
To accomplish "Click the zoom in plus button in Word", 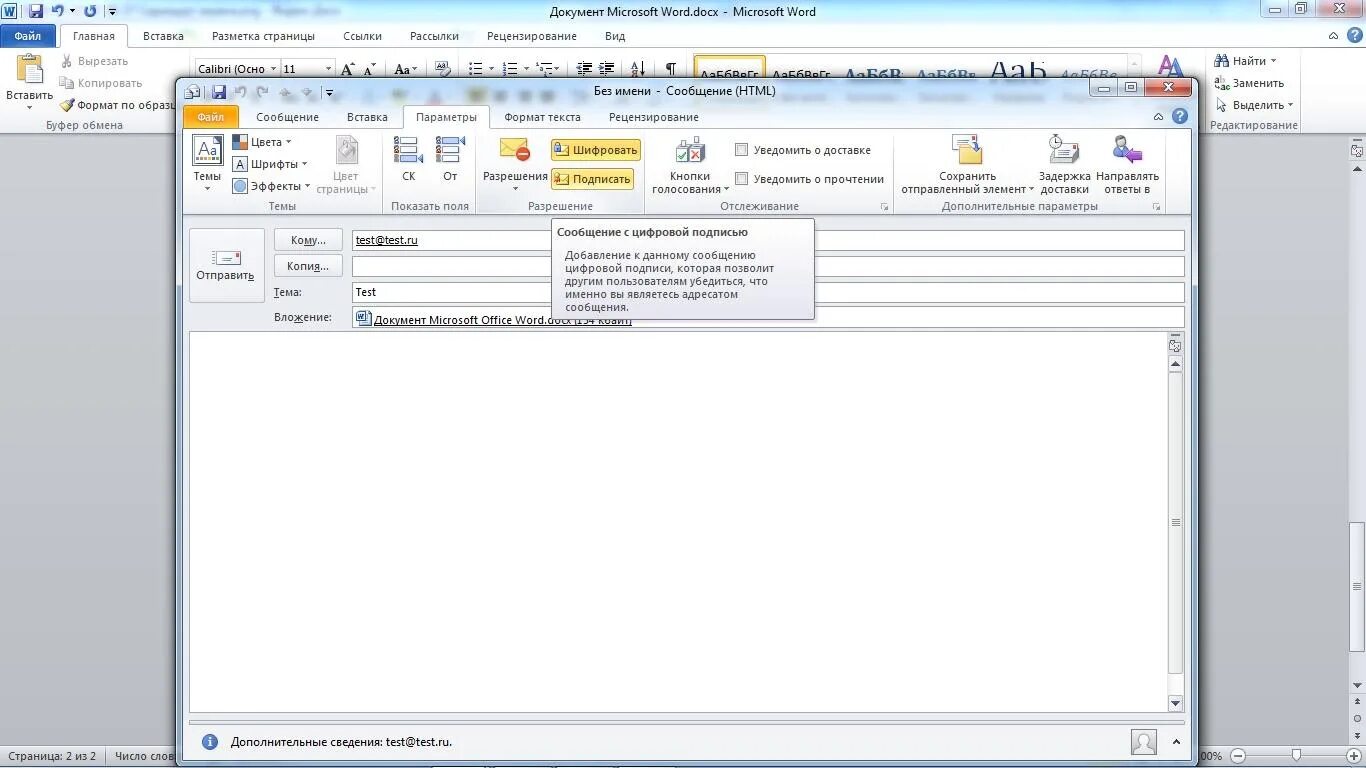I will (x=1353, y=756).
